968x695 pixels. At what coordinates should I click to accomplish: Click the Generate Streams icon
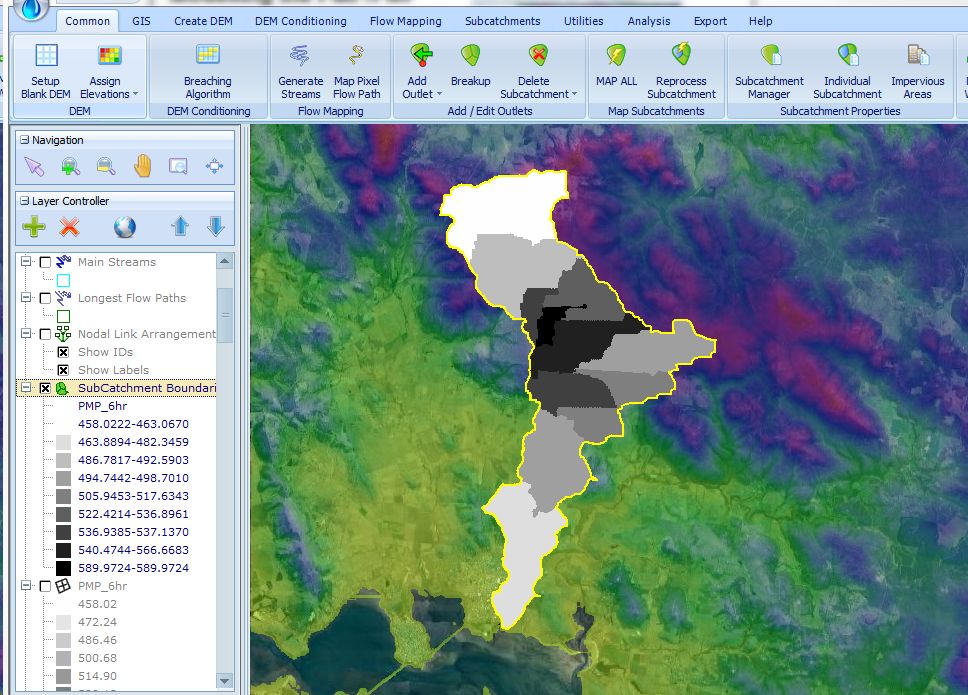coord(300,57)
